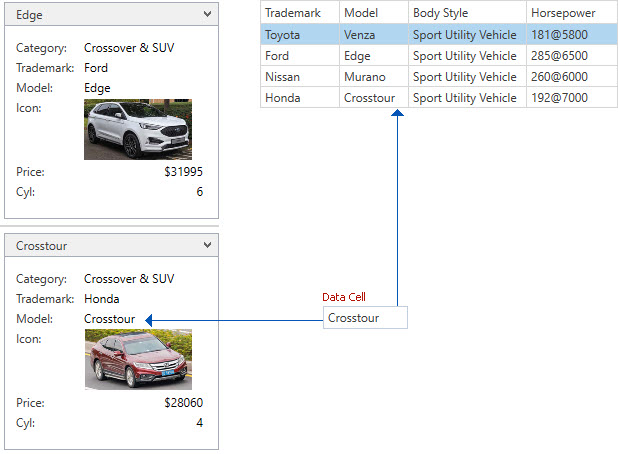Sort by Horsepower column header
The height and width of the screenshot is (454, 618).
click(572, 13)
